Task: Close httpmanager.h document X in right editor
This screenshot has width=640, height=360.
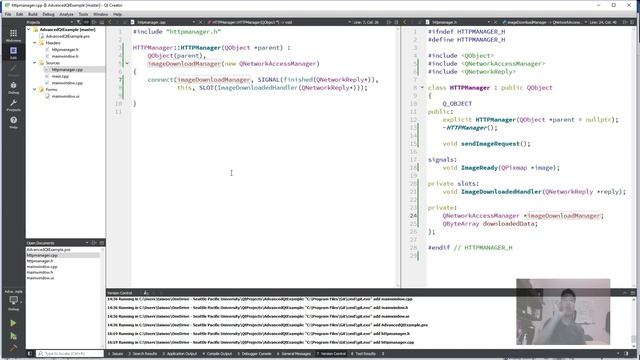Action: [x=495, y=22]
